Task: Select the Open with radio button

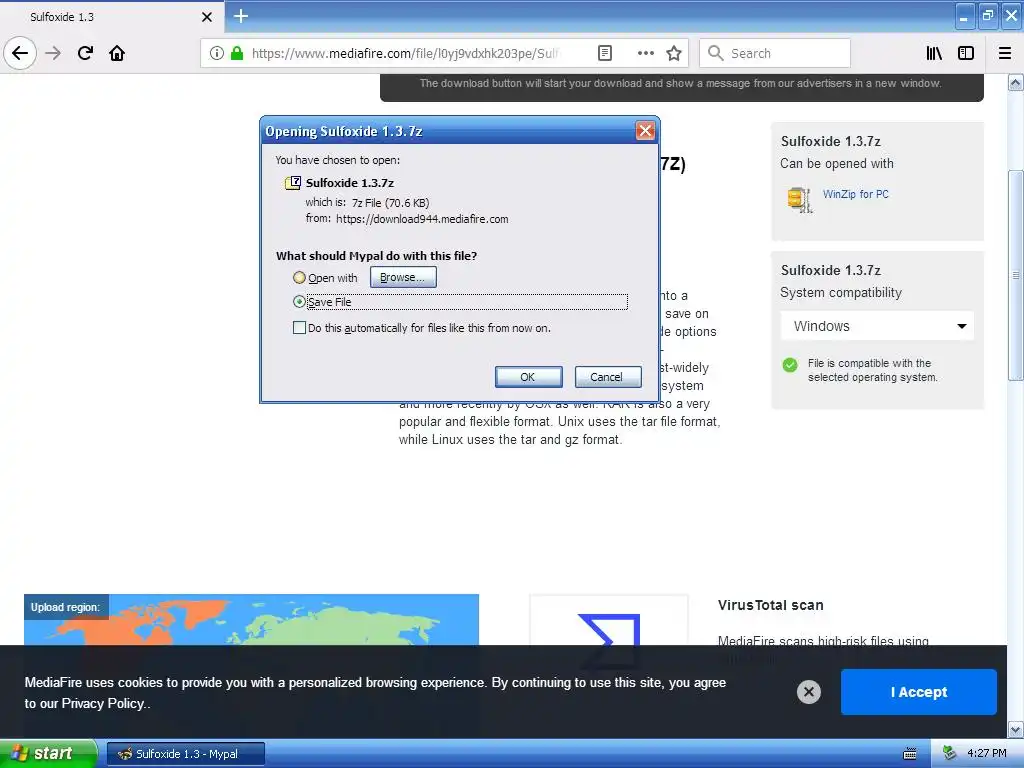Action: tap(299, 278)
